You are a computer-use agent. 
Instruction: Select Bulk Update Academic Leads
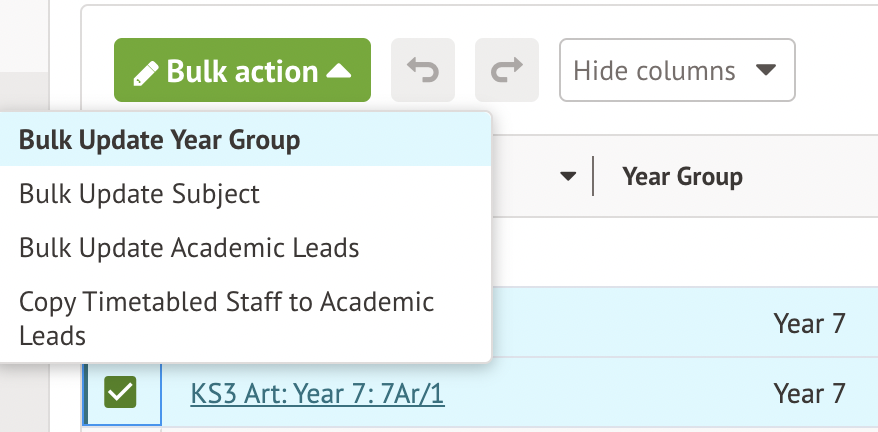pyautogui.click(x=189, y=247)
